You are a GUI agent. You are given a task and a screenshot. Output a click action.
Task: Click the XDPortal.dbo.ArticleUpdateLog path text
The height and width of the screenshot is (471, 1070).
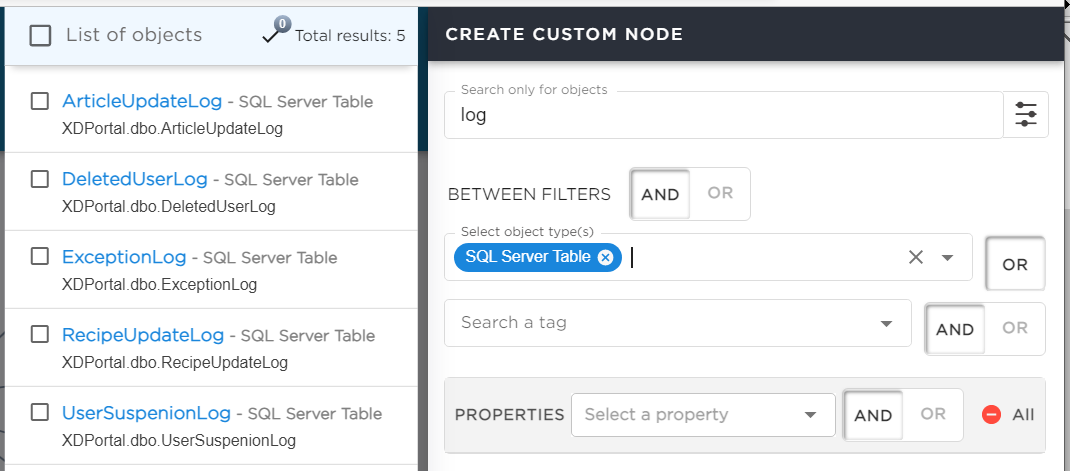172,128
